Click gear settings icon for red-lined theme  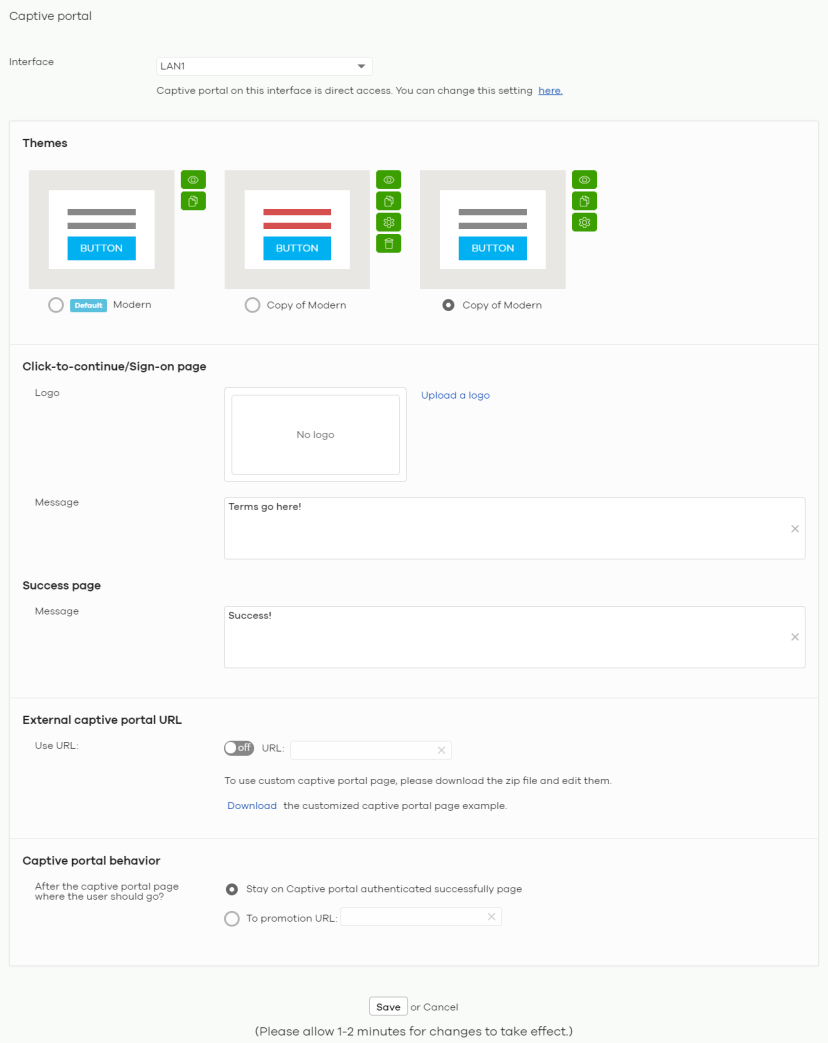tap(389, 222)
